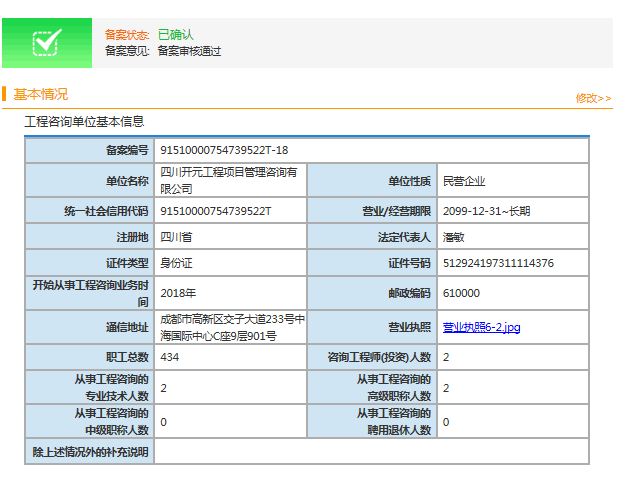Click the 通信地址 label cell
The height and width of the screenshot is (483, 636).
tap(90, 327)
